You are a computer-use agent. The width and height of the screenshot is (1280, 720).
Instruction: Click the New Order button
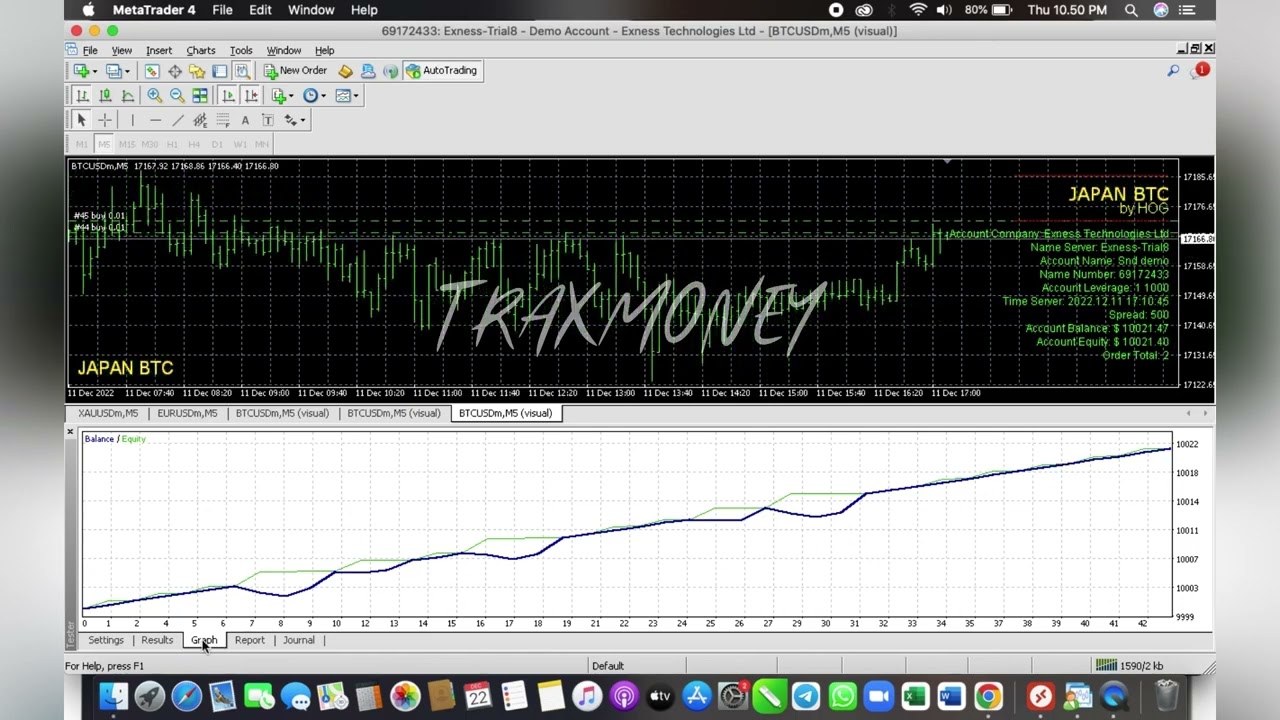coord(295,71)
